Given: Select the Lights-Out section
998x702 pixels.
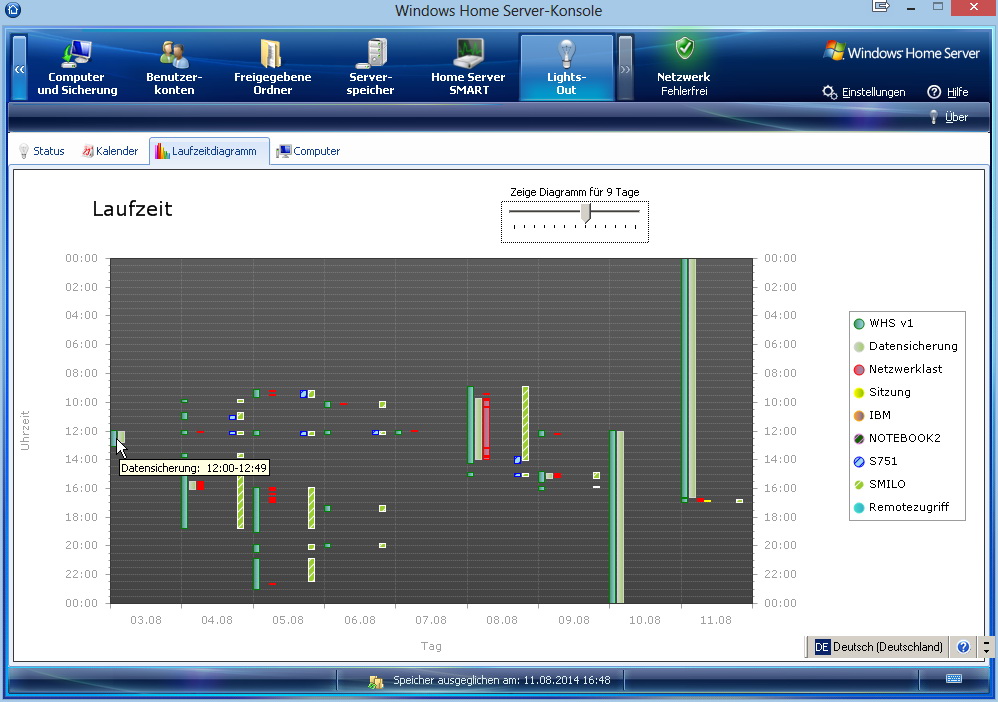Looking at the screenshot, I should pyautogui.click(x=566, y=67).
